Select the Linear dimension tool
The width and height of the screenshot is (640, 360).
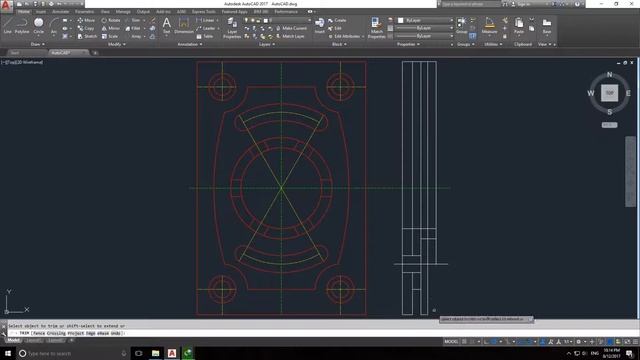click(205, 20)
